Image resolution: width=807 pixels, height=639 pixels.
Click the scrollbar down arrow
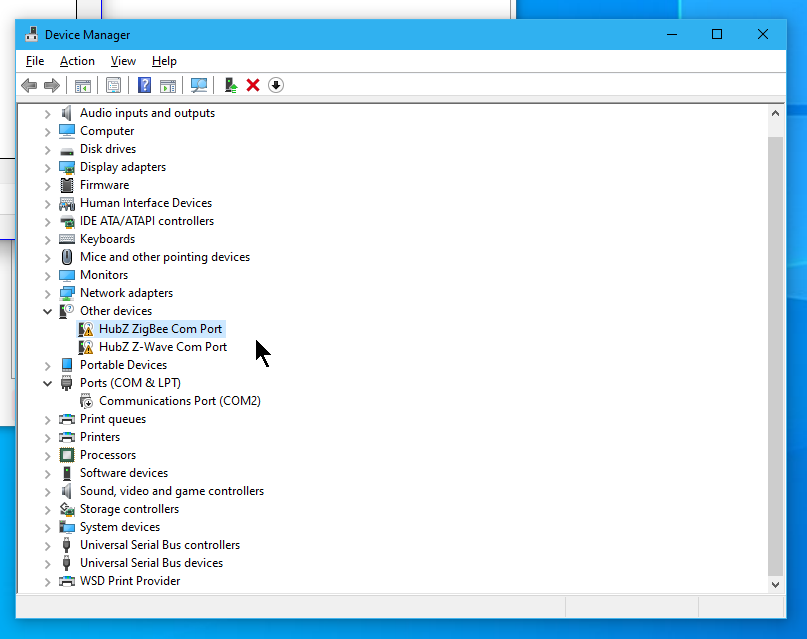[x=776, y=583]
